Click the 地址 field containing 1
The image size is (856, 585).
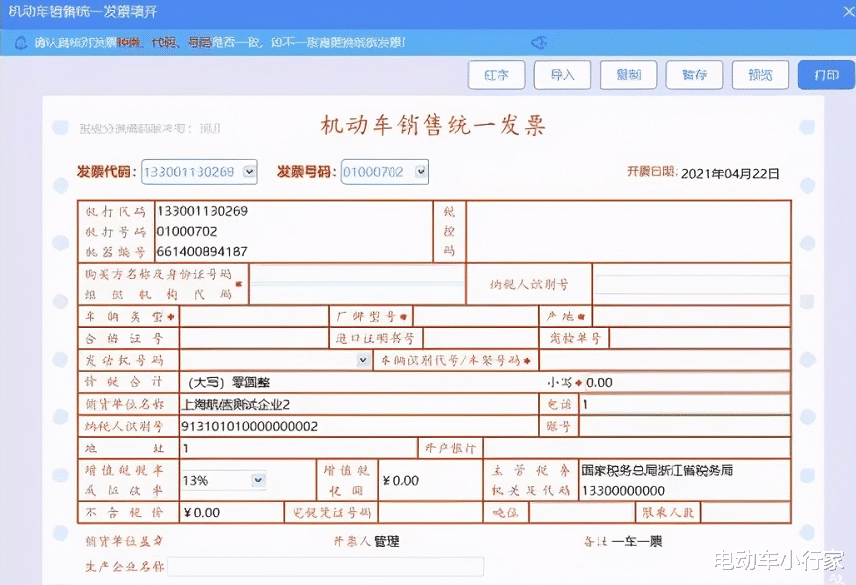coord(299,448)
